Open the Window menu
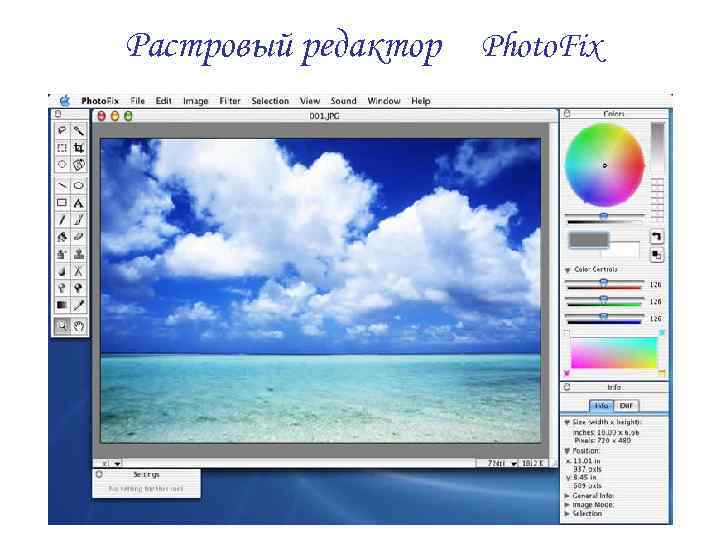This screenshot has height=540, width=720. click(384, 101)
